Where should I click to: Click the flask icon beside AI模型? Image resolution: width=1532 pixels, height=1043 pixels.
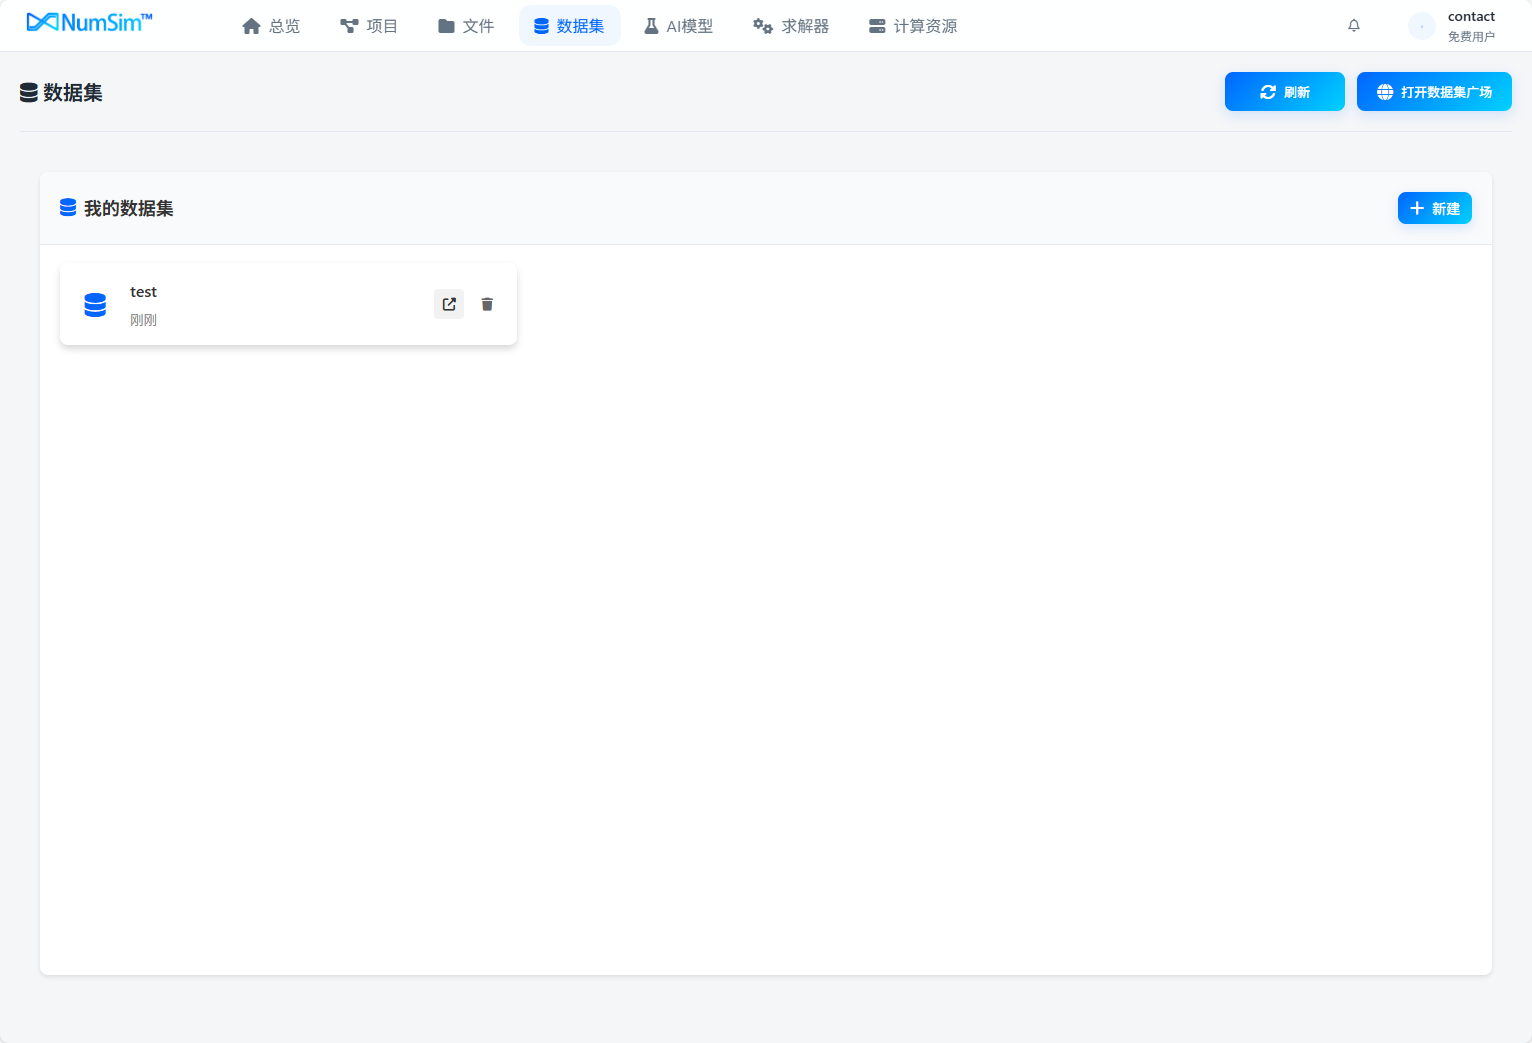click(651, 26)
